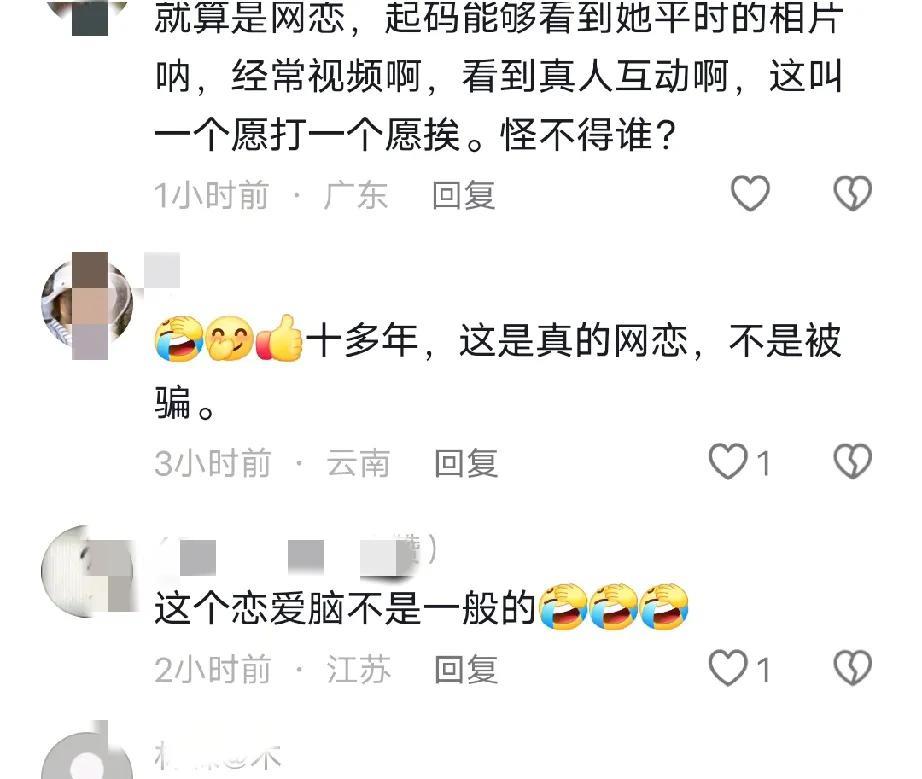Select the comment text 十多年，这是真的网恋
922x779 pixels.
click(497, 342)
